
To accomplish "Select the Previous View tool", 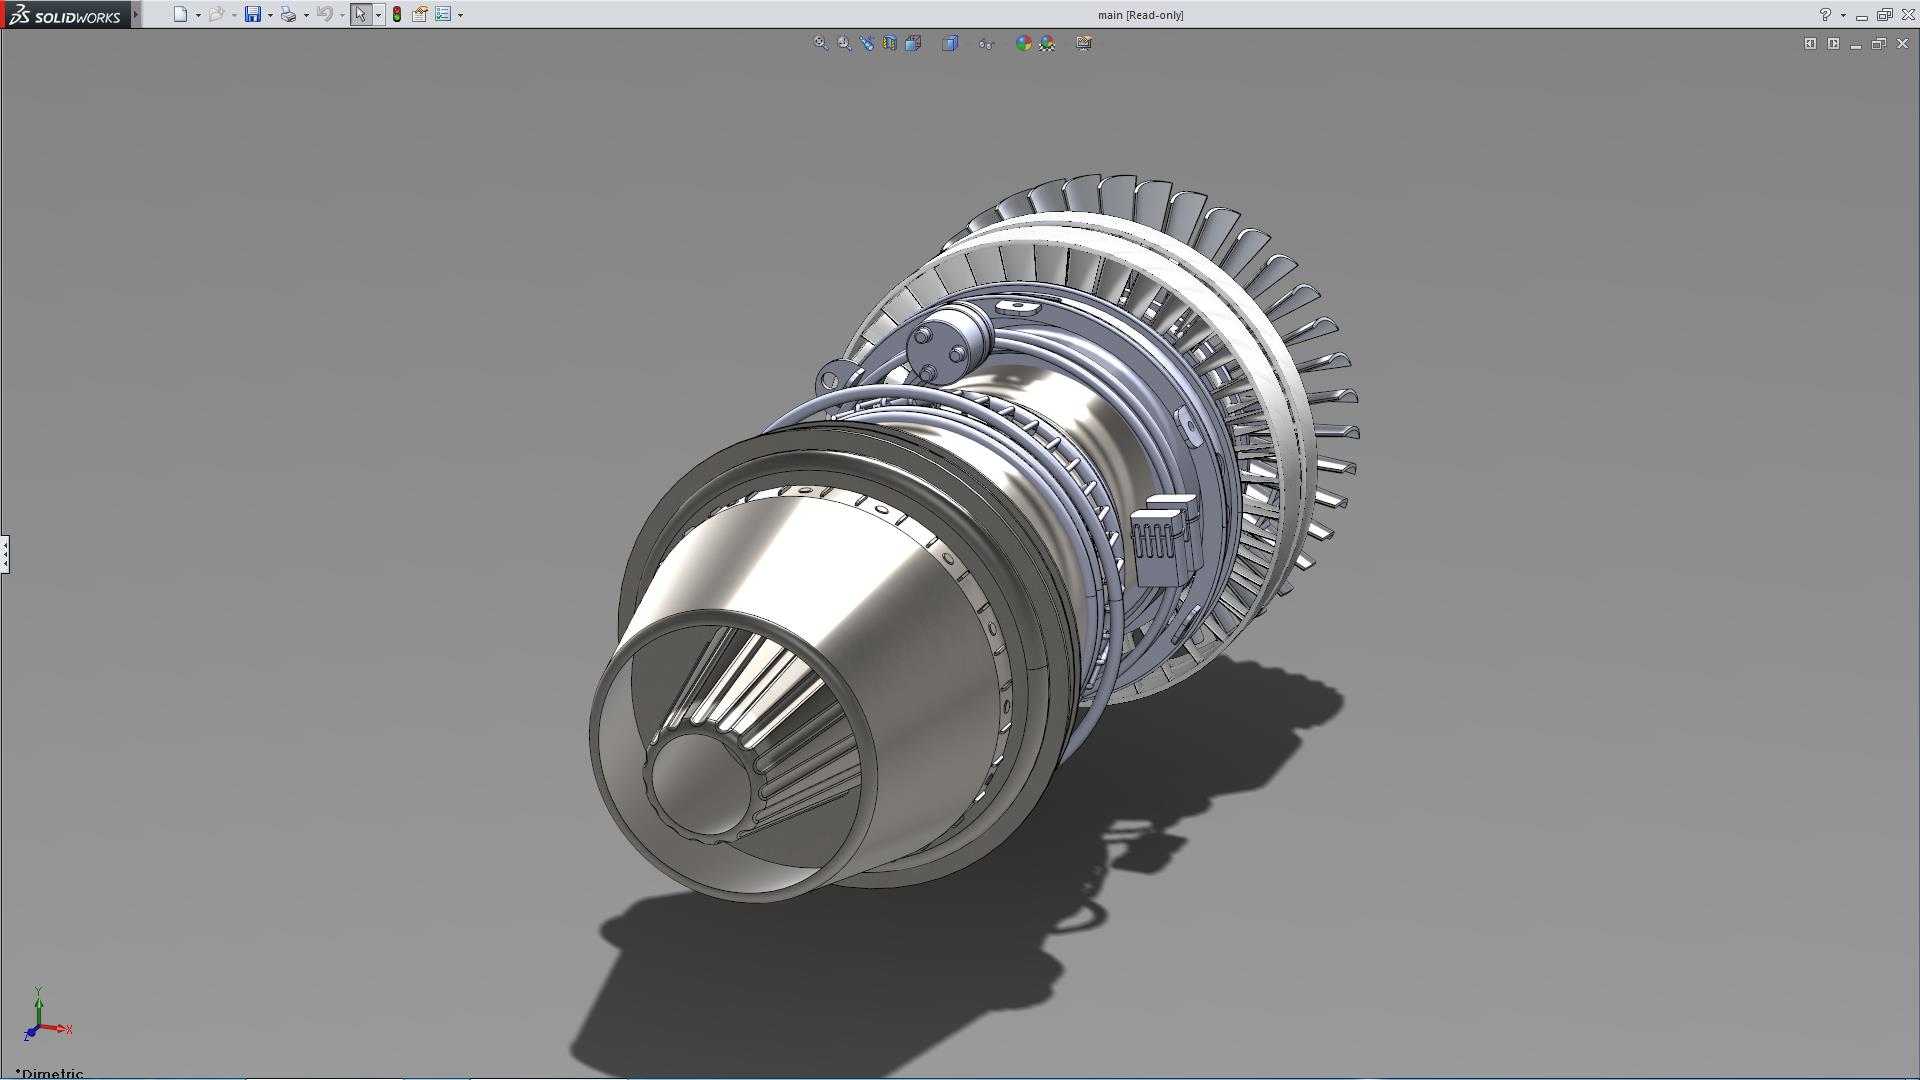I will [867, 43].
